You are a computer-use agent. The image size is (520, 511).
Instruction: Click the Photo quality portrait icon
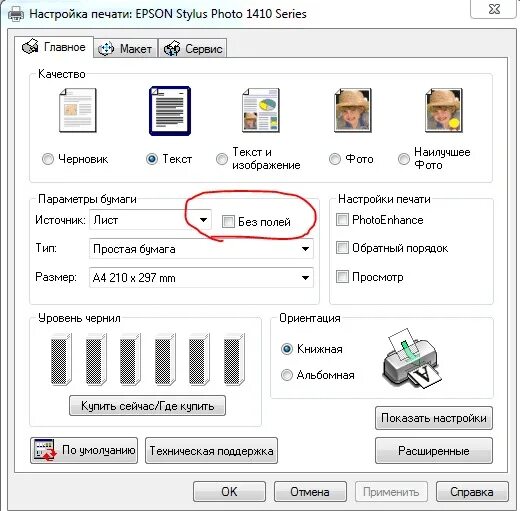pos(353,110)
